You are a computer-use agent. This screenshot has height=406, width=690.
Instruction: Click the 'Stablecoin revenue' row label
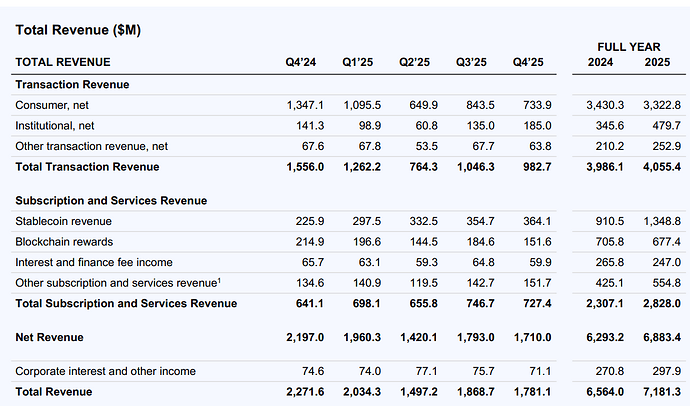pyautogui.click(x=63, y=221)
